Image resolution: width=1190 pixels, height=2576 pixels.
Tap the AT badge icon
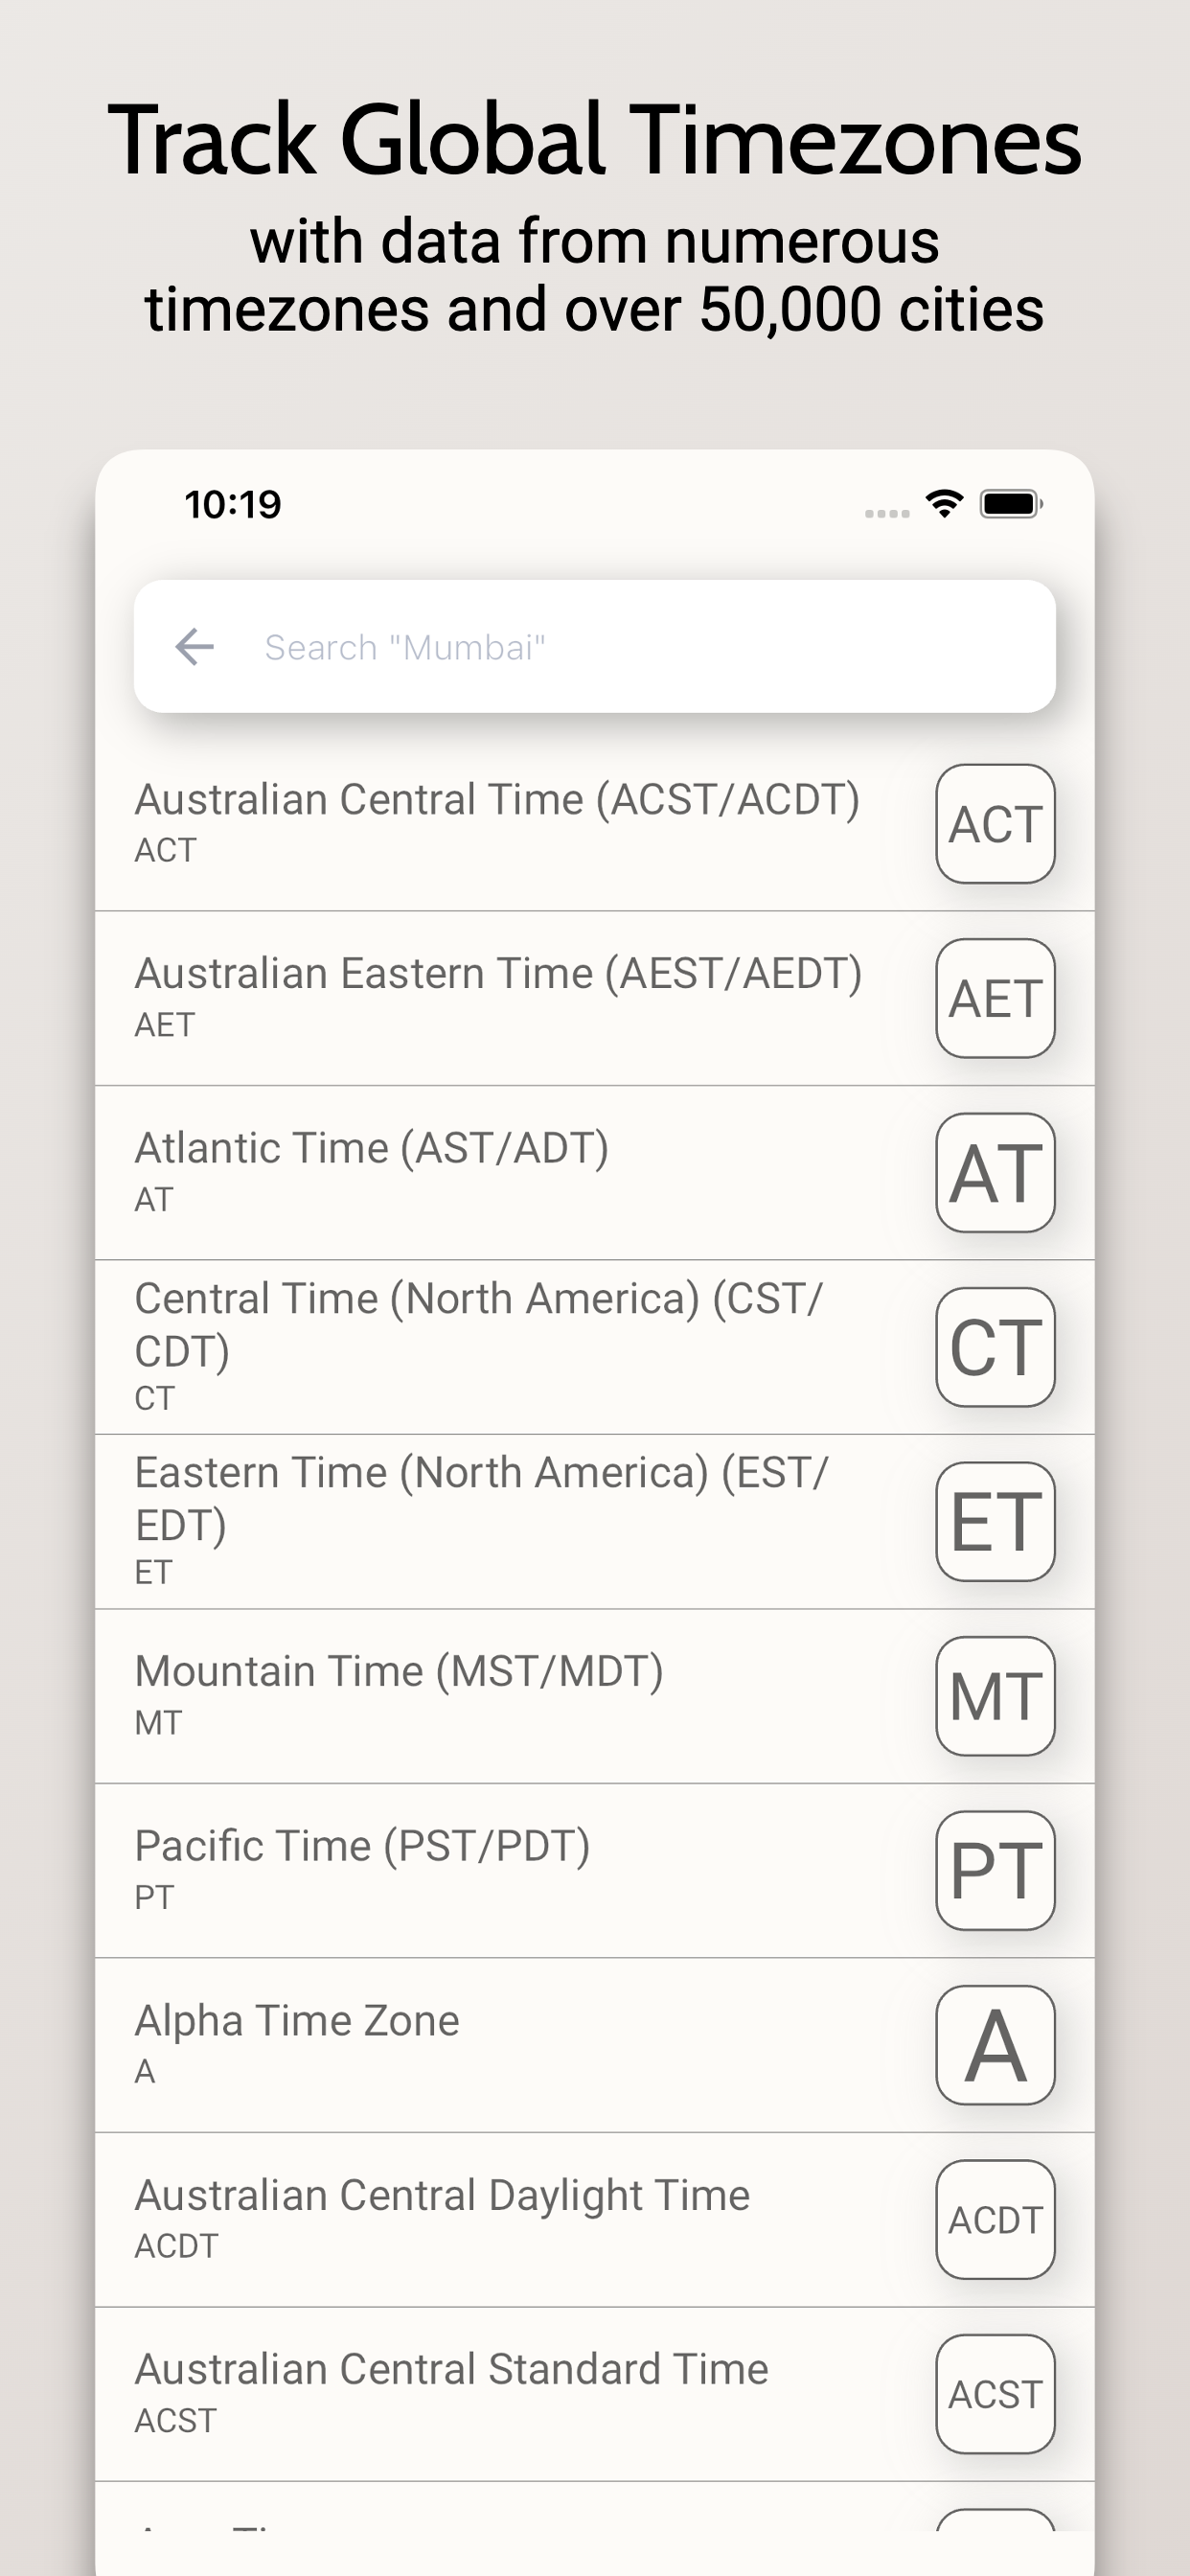[995, 1173]
